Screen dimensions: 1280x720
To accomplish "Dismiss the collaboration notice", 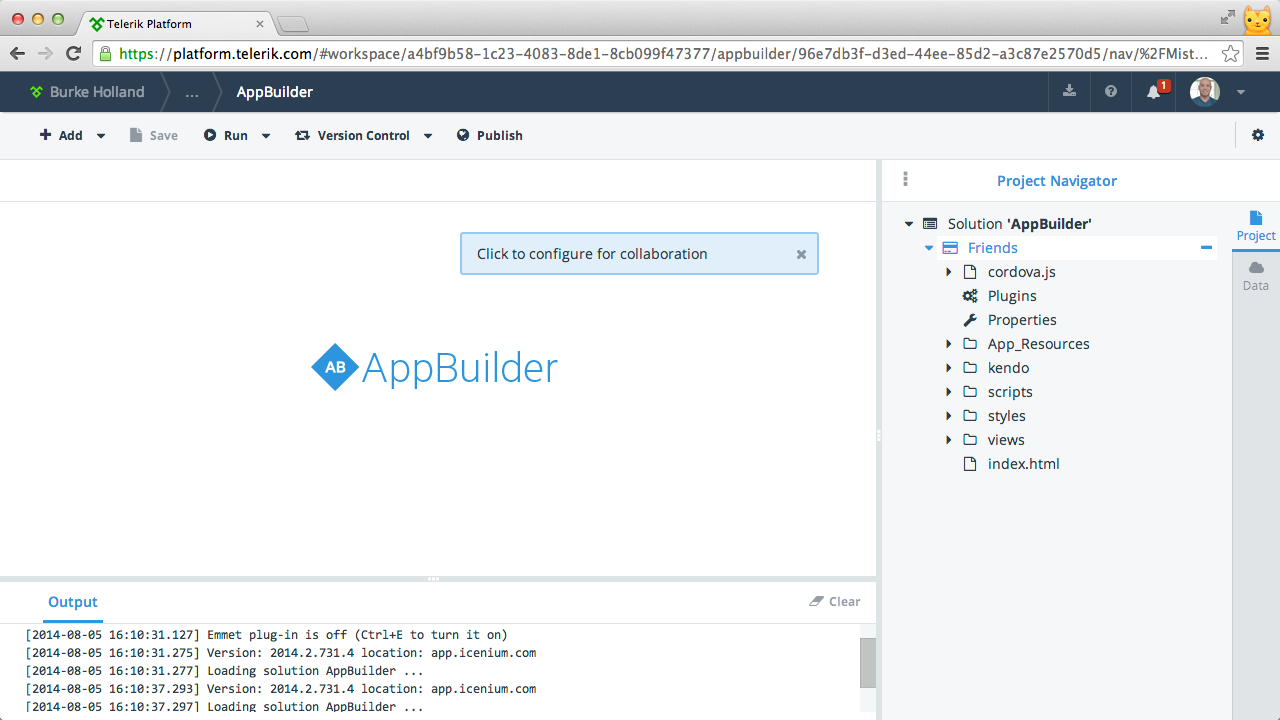I will [801, 254].
